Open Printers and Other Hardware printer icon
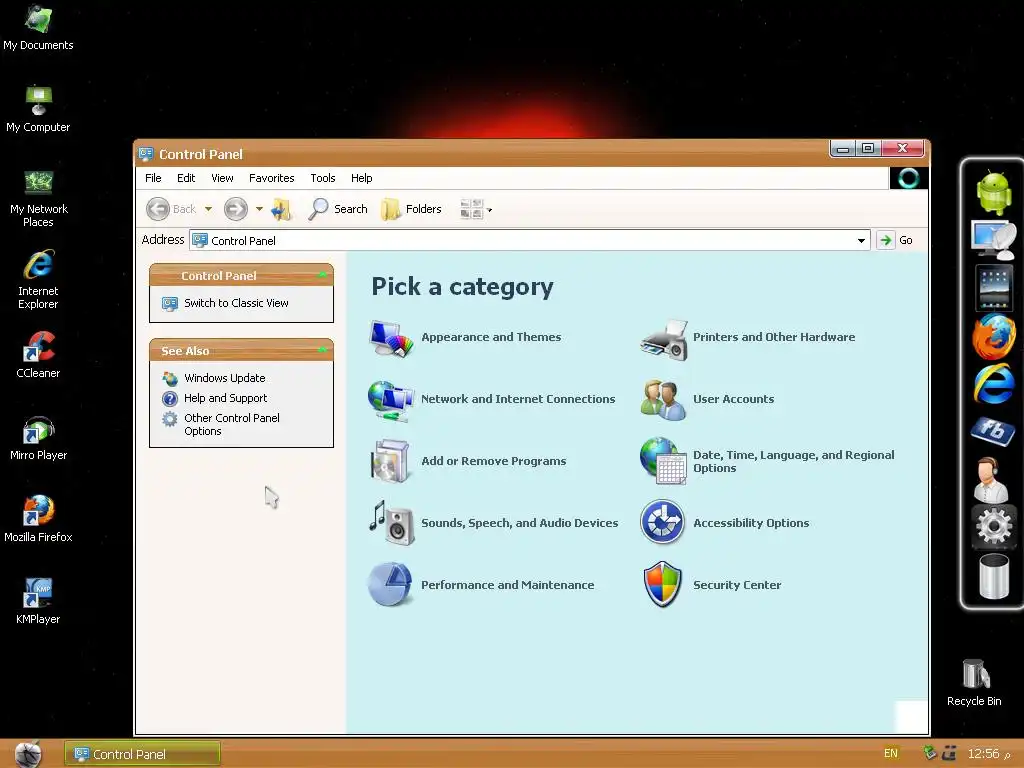The width and height of the screenshot is (1024, 768). [664, 340]
